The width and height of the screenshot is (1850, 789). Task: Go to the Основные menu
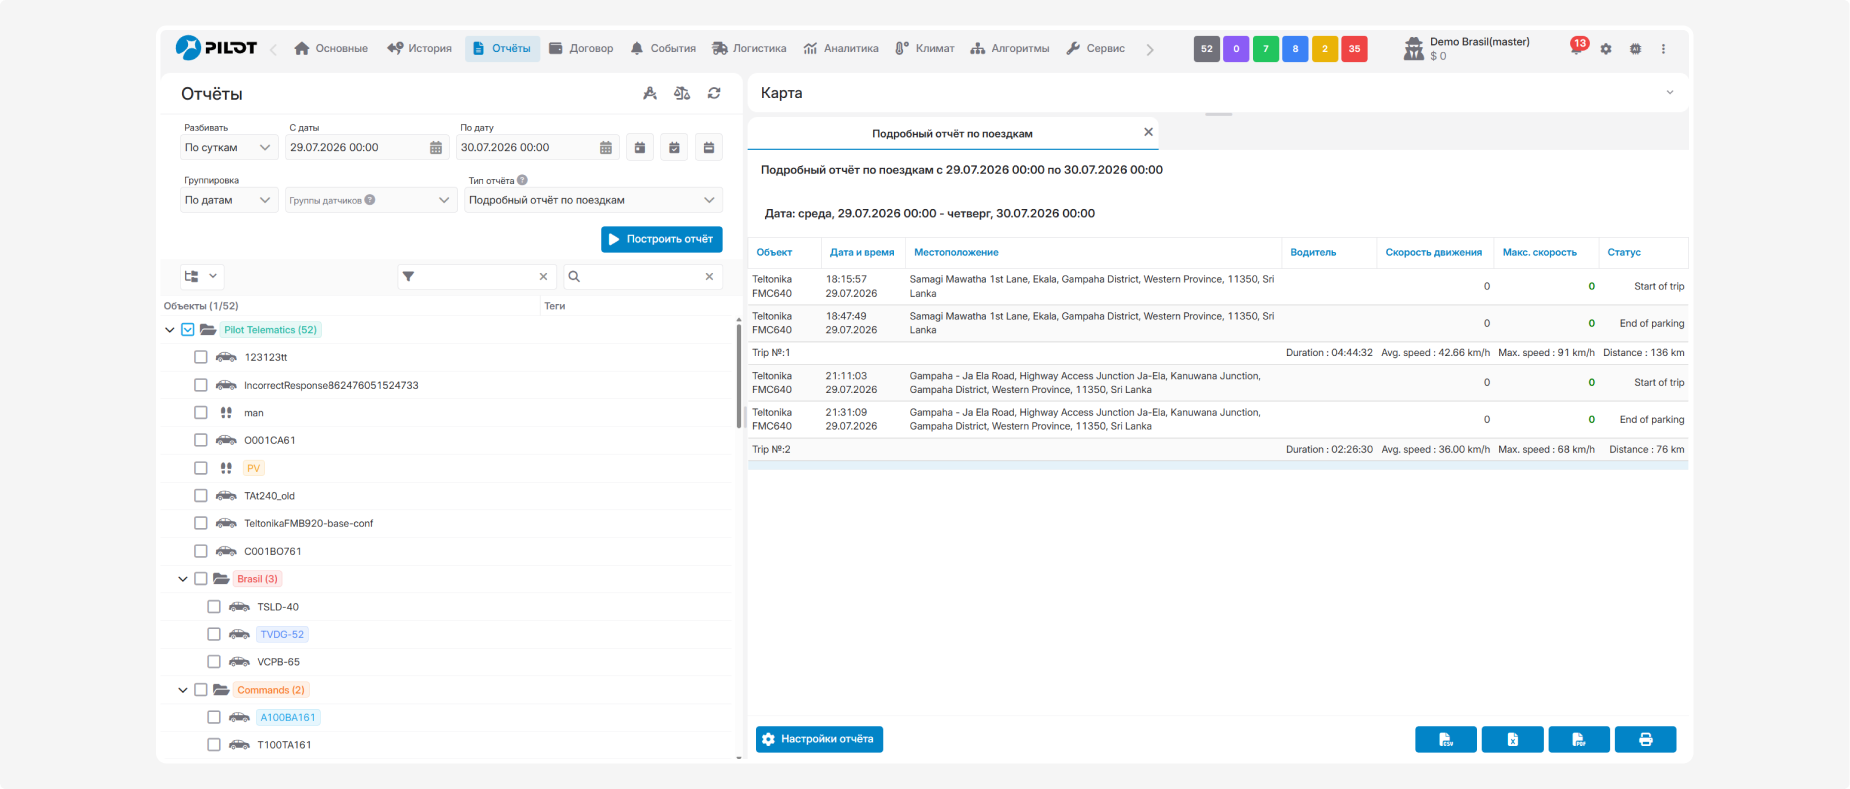click(x=331, y=48)
